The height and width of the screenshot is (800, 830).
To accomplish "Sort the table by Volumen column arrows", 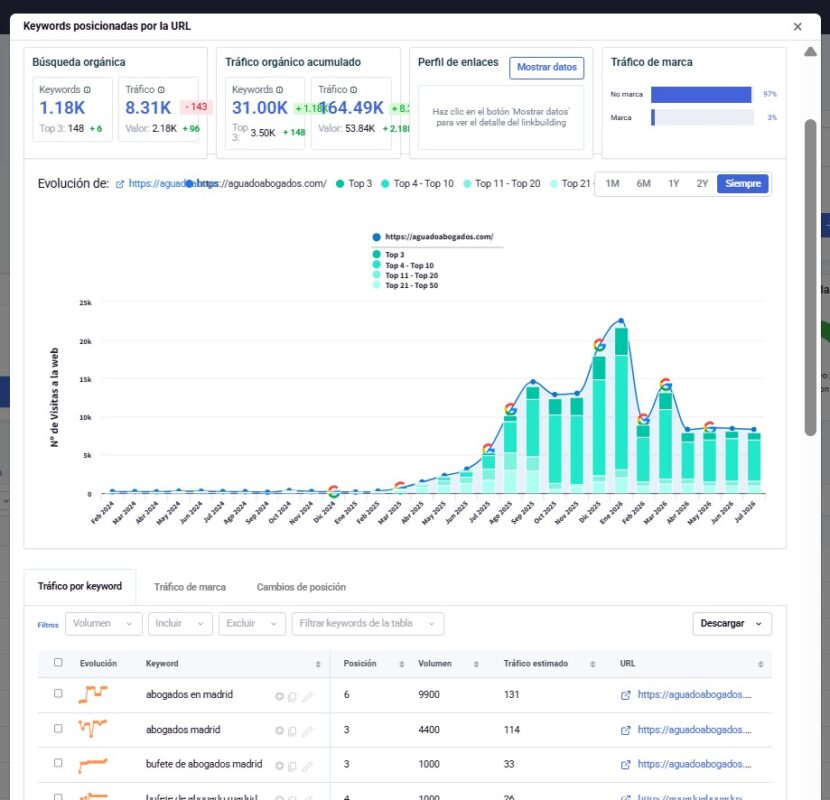I will (x=476, y=664).
